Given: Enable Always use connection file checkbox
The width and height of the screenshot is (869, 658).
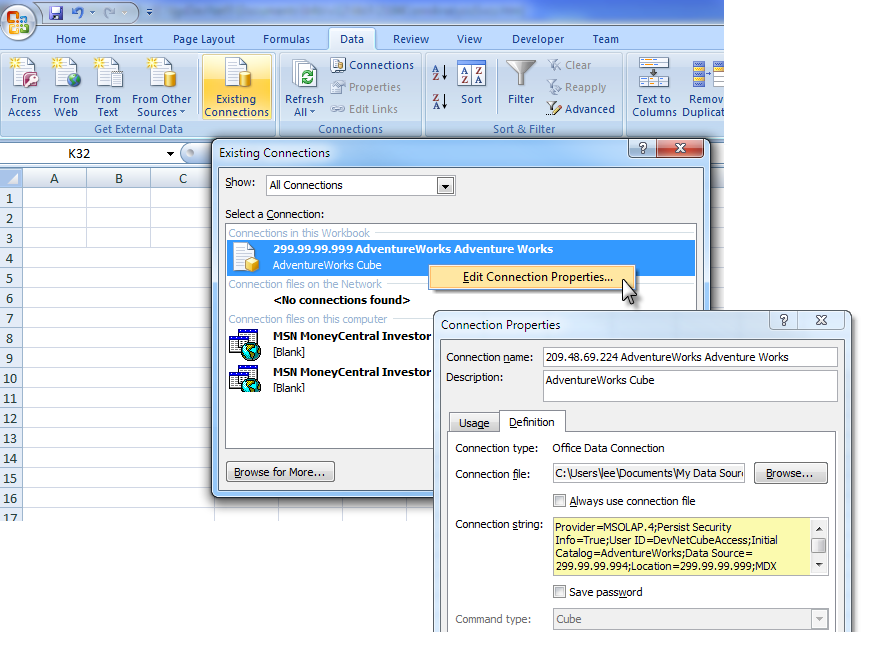Looking at the screenshot, I should (x=560, y=501).
